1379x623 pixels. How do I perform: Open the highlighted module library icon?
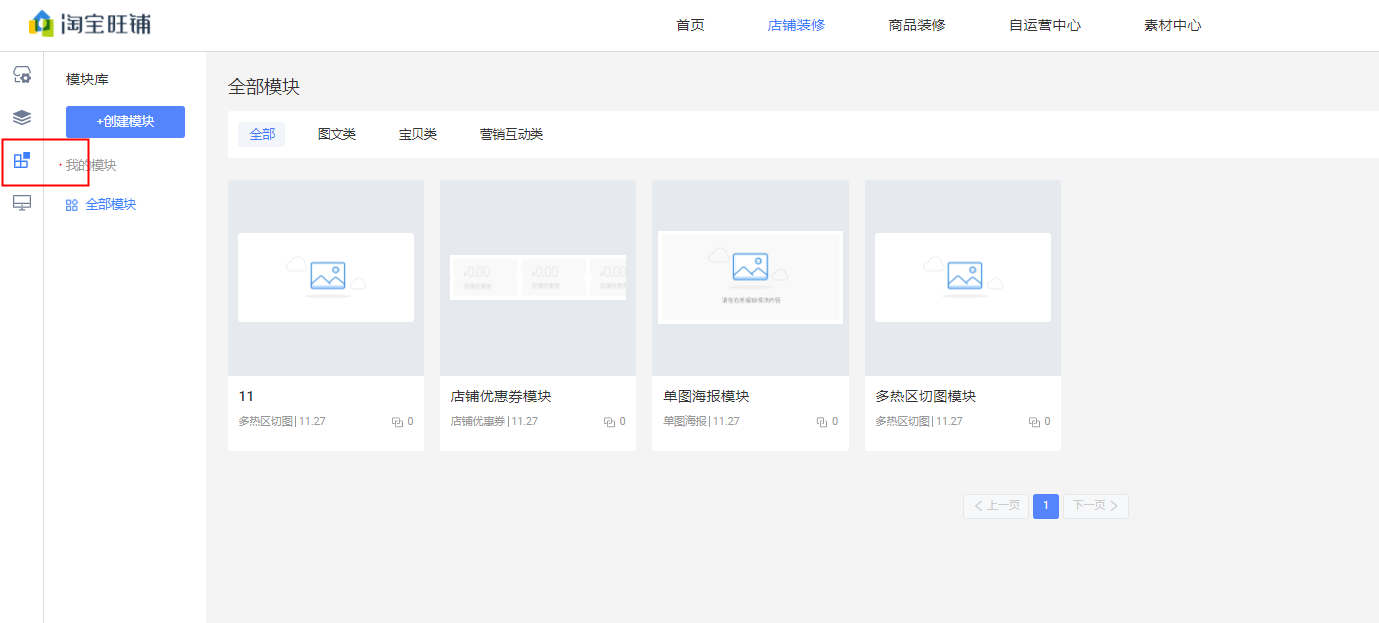(x=21, y=160)
